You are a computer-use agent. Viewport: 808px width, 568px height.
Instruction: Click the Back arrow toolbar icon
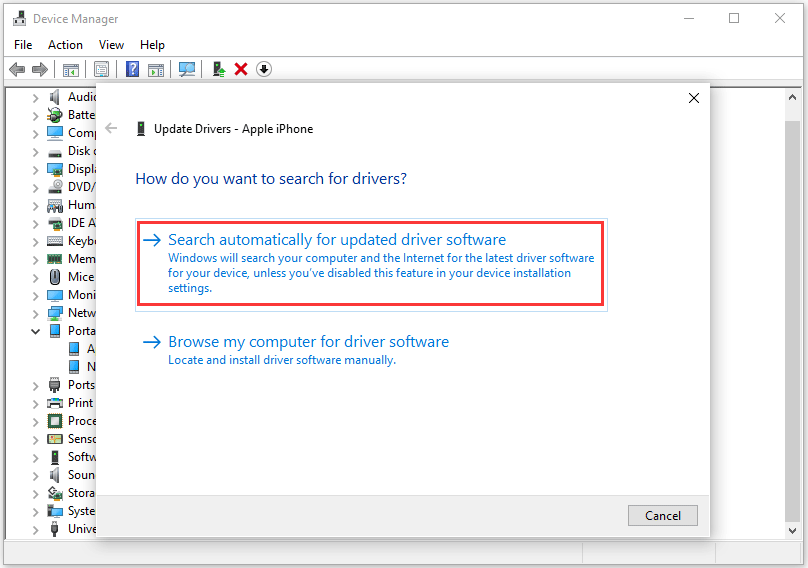click(x=18, y=69)
